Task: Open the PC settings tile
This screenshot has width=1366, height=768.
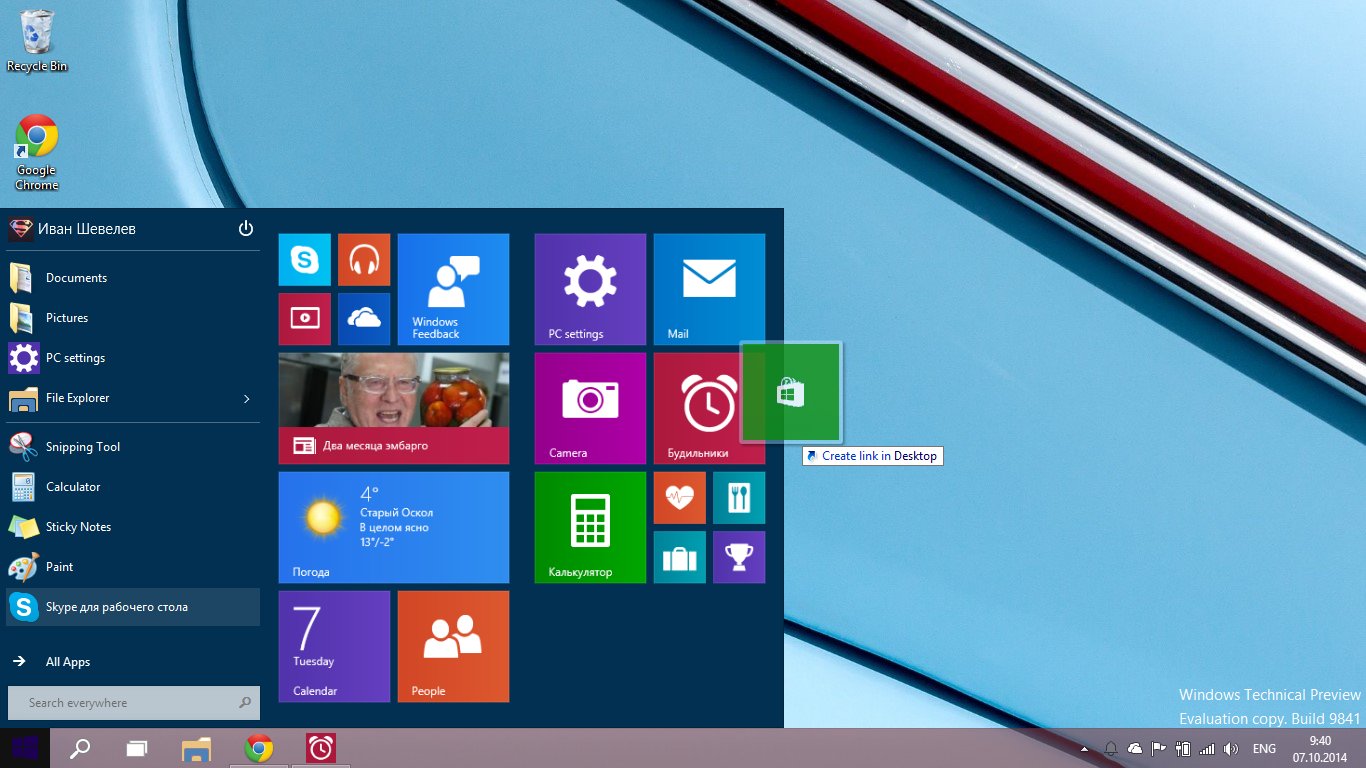Action: pyautogui.click(x=590, y=289)
